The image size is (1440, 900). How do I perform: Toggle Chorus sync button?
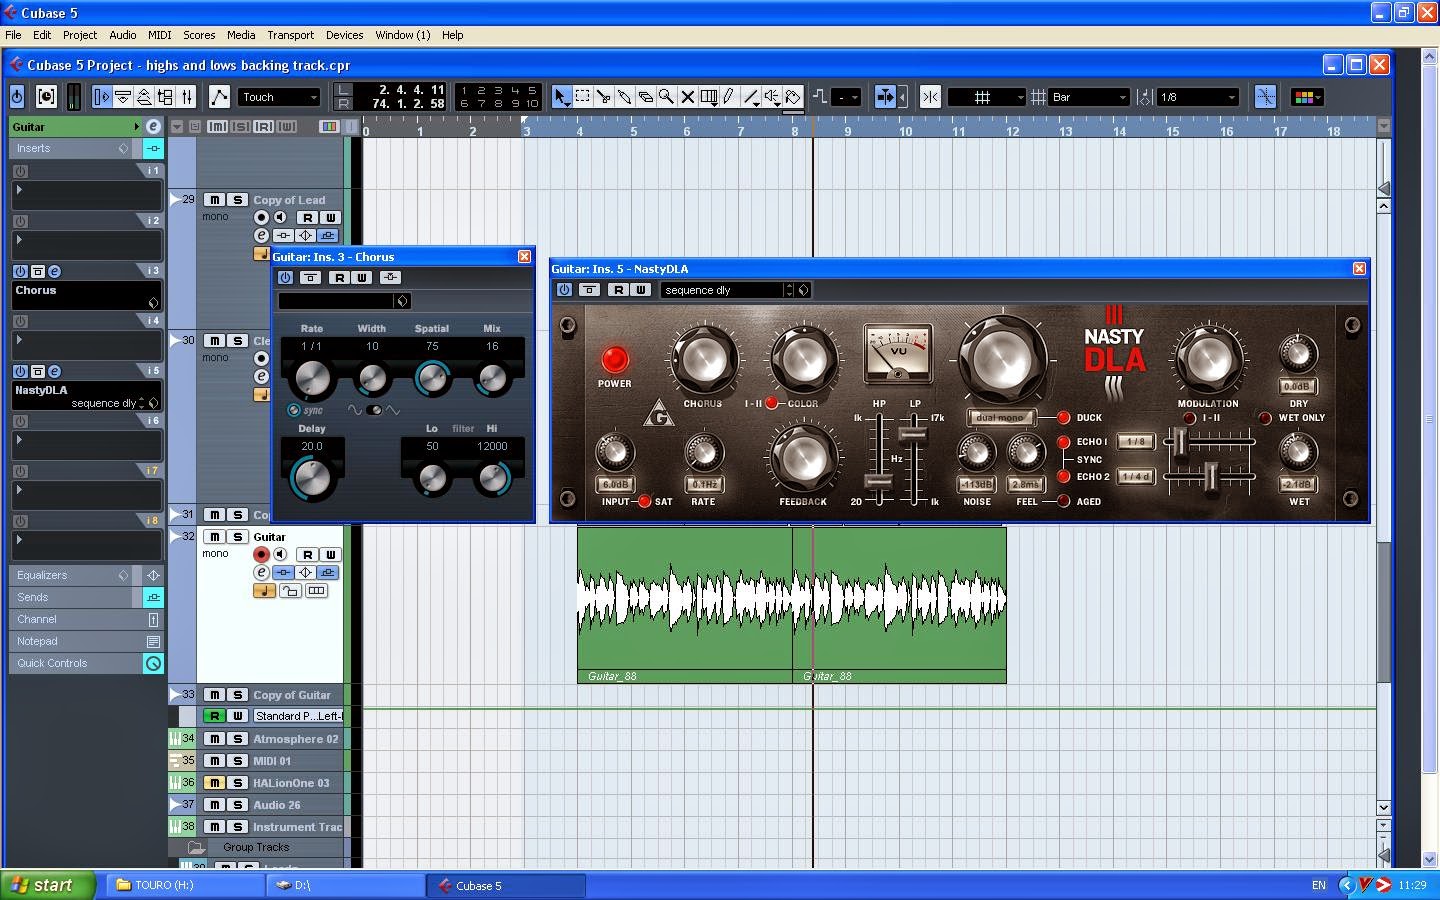(x=293, y=410)
